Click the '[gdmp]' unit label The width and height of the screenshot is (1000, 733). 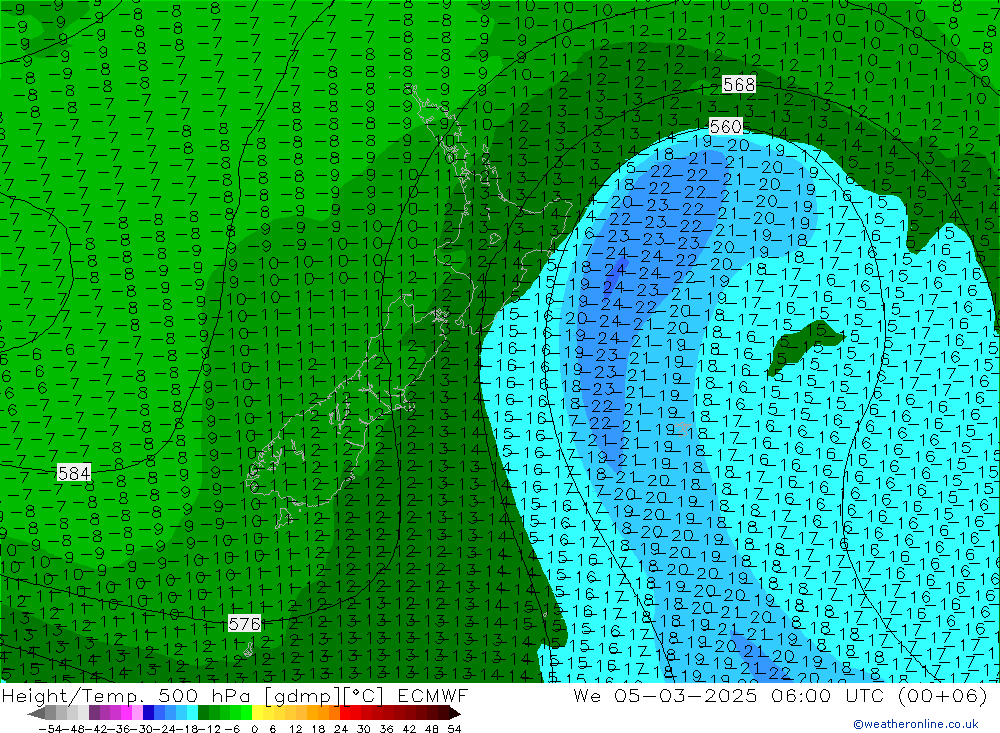point(303,696)
